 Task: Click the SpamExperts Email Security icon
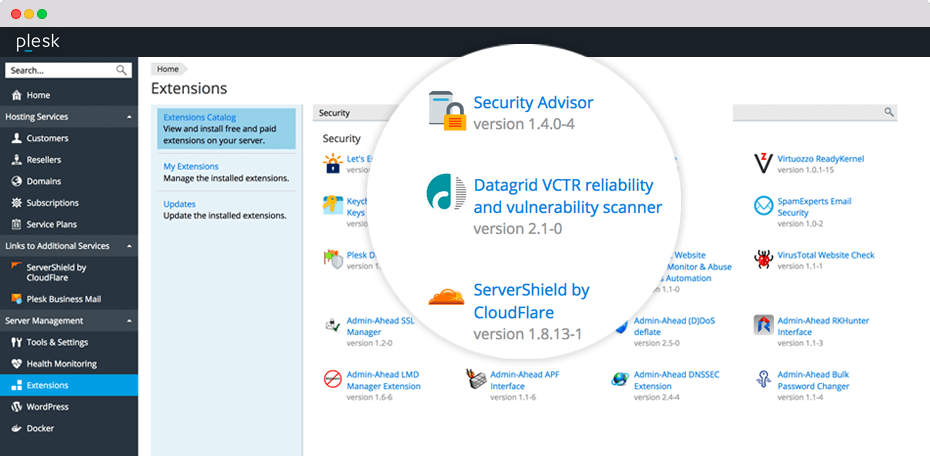click(x=763, y=206)
